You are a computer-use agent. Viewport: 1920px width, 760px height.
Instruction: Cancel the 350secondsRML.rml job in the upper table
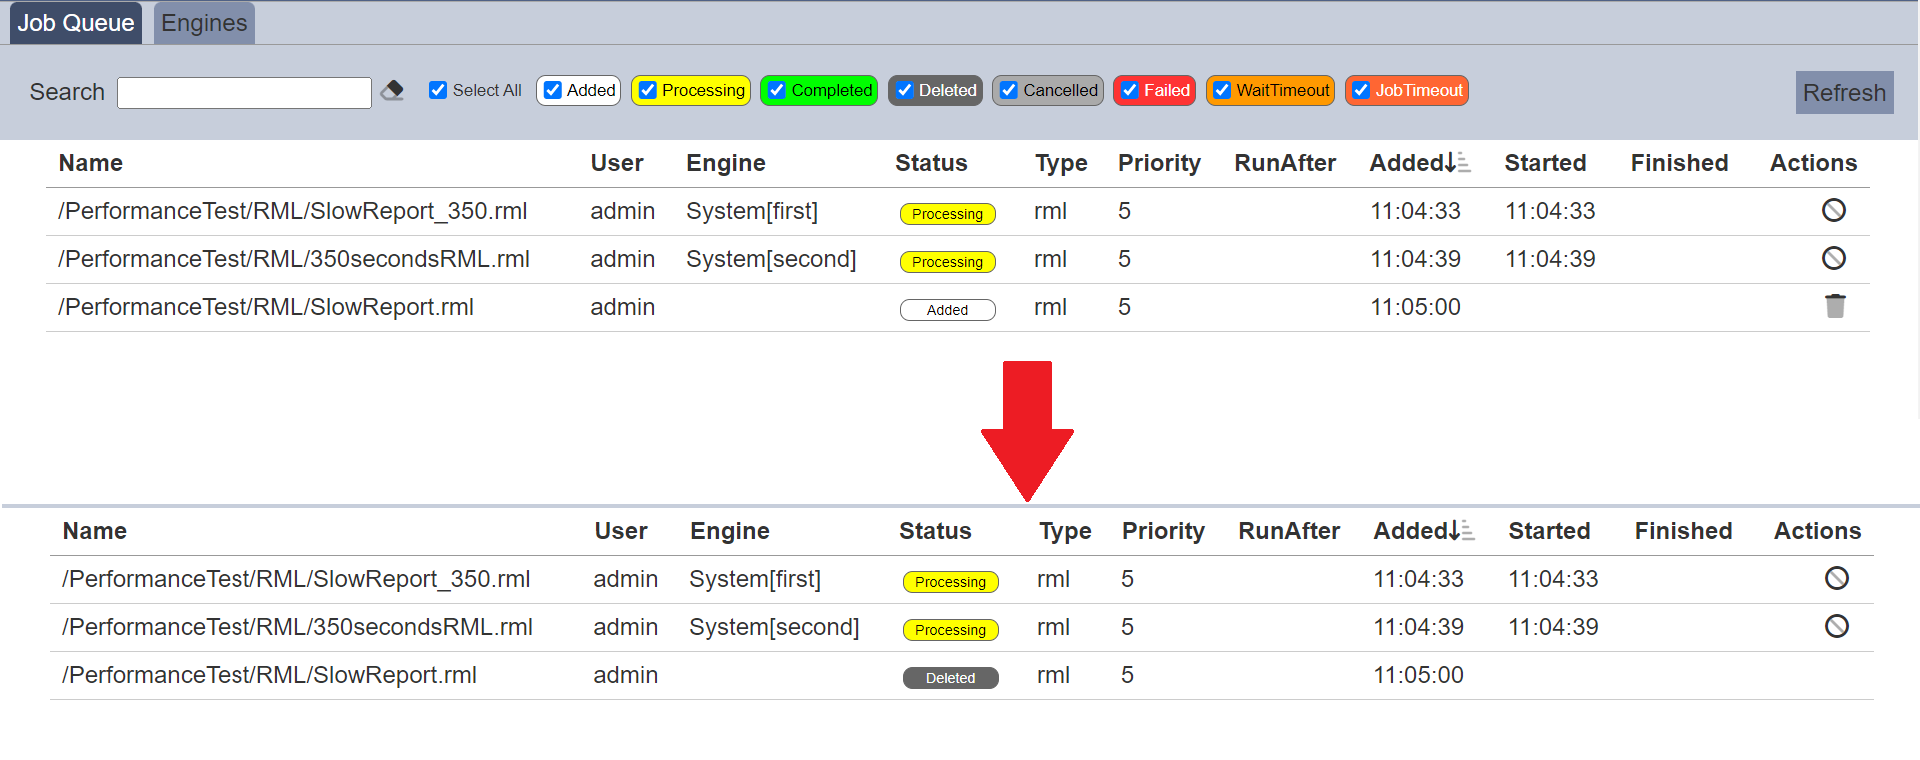point(1834,258)
